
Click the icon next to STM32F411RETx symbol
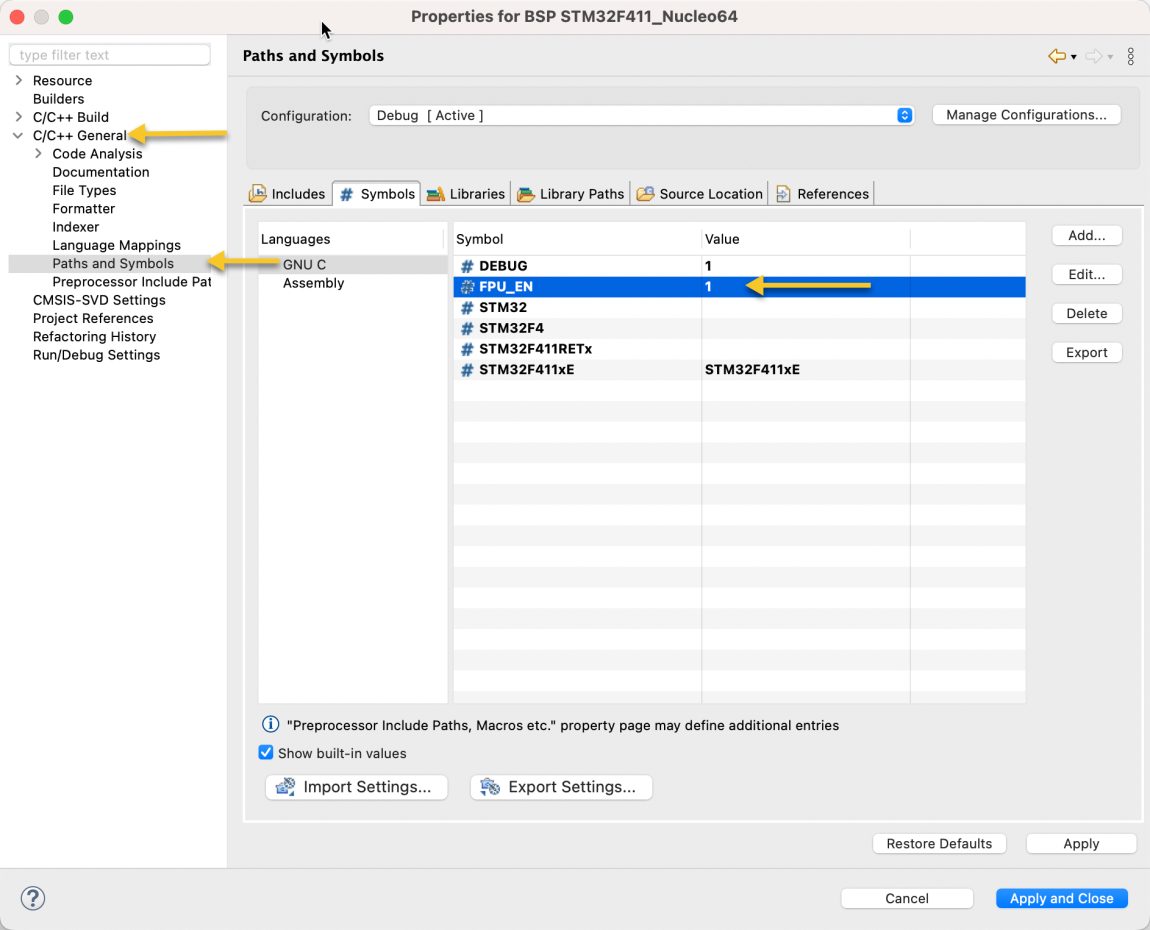[x=466, y=349]
